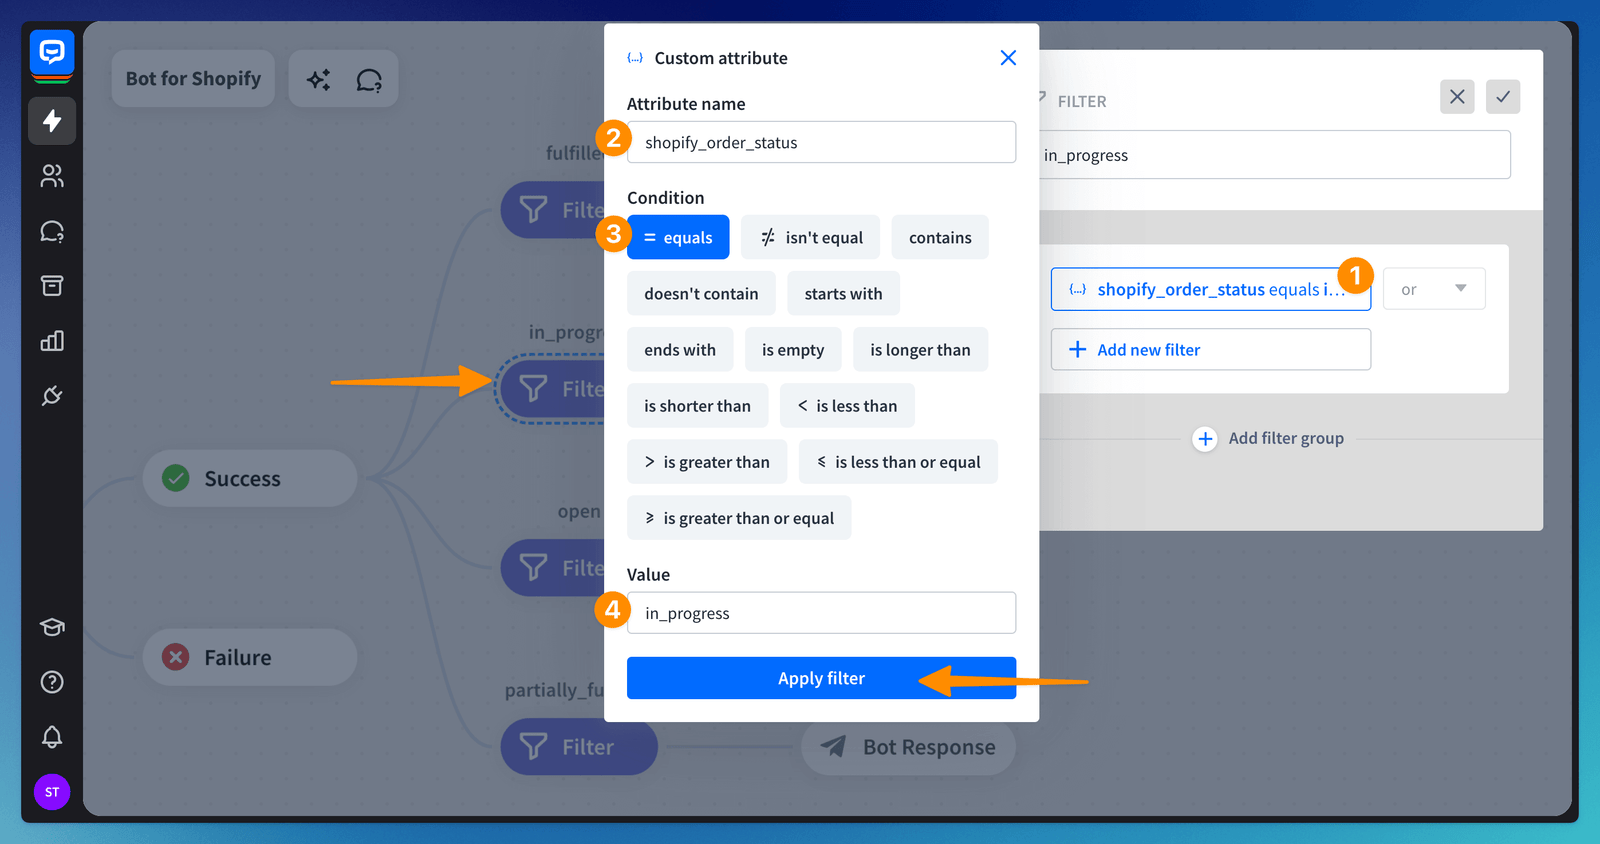Select the 'contains' condition
The width and height of the screenshot is (1600, 844).
tap(939, 238)
